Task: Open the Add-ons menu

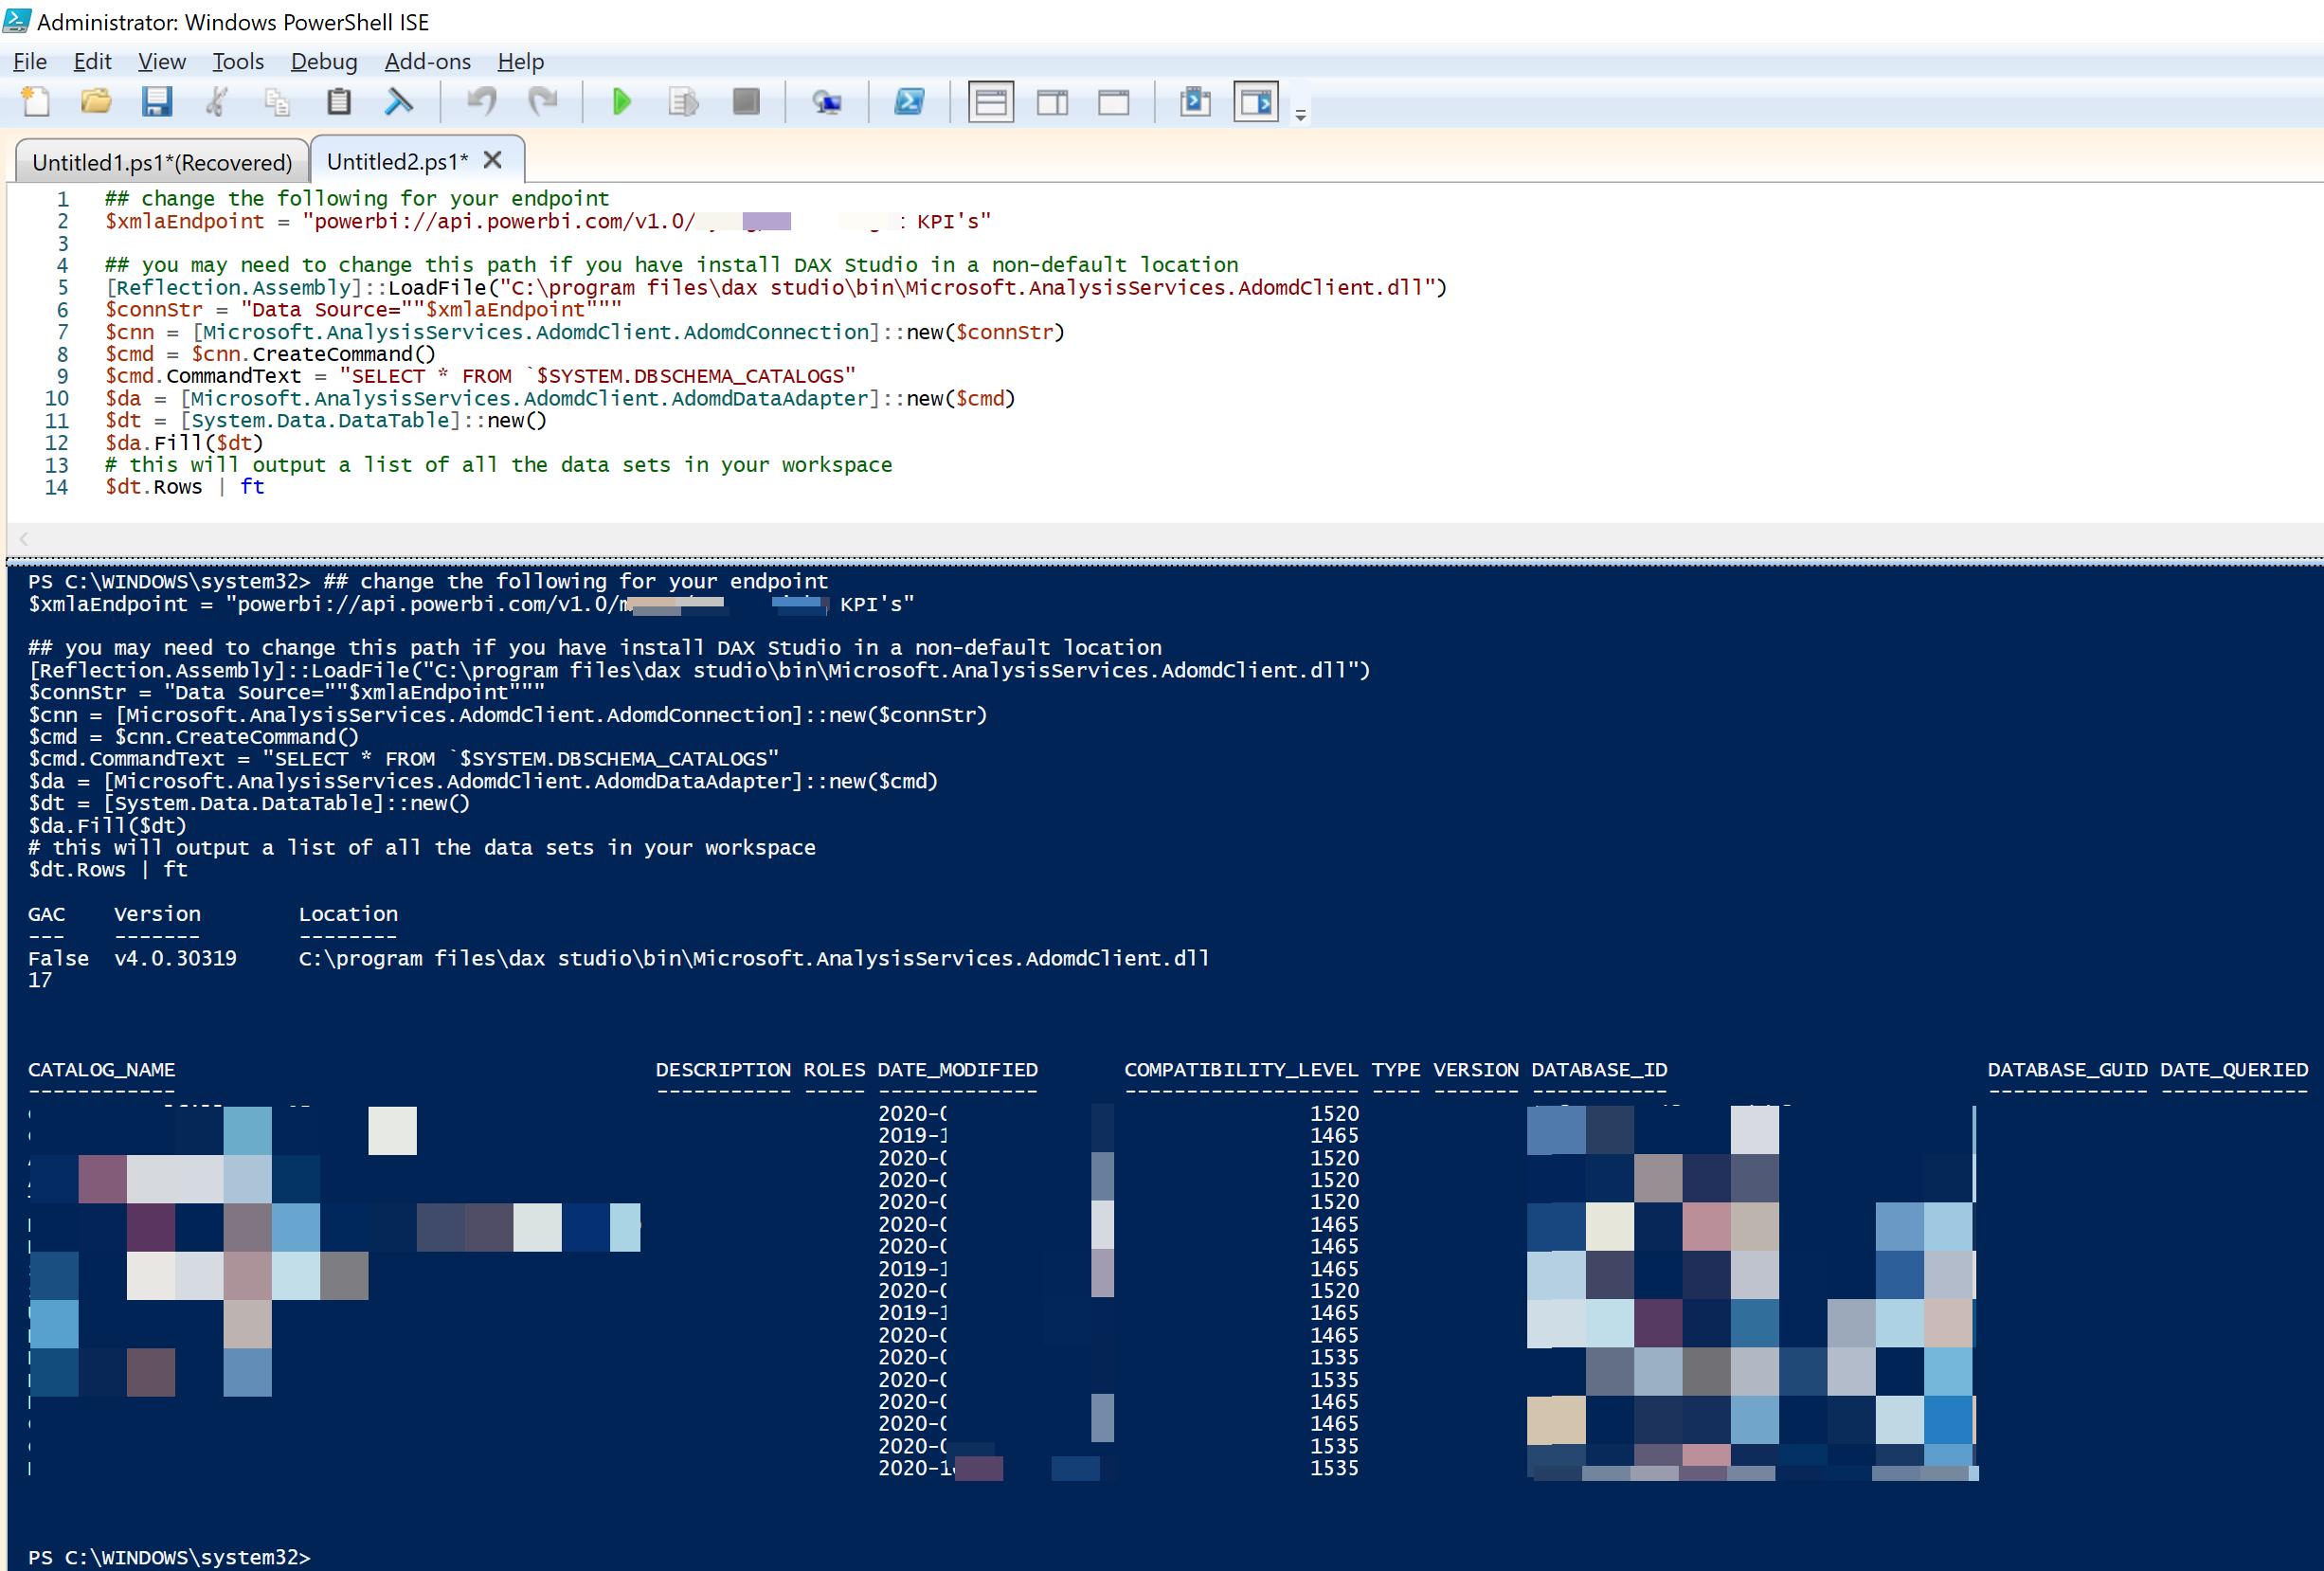Action: (427, 62)
